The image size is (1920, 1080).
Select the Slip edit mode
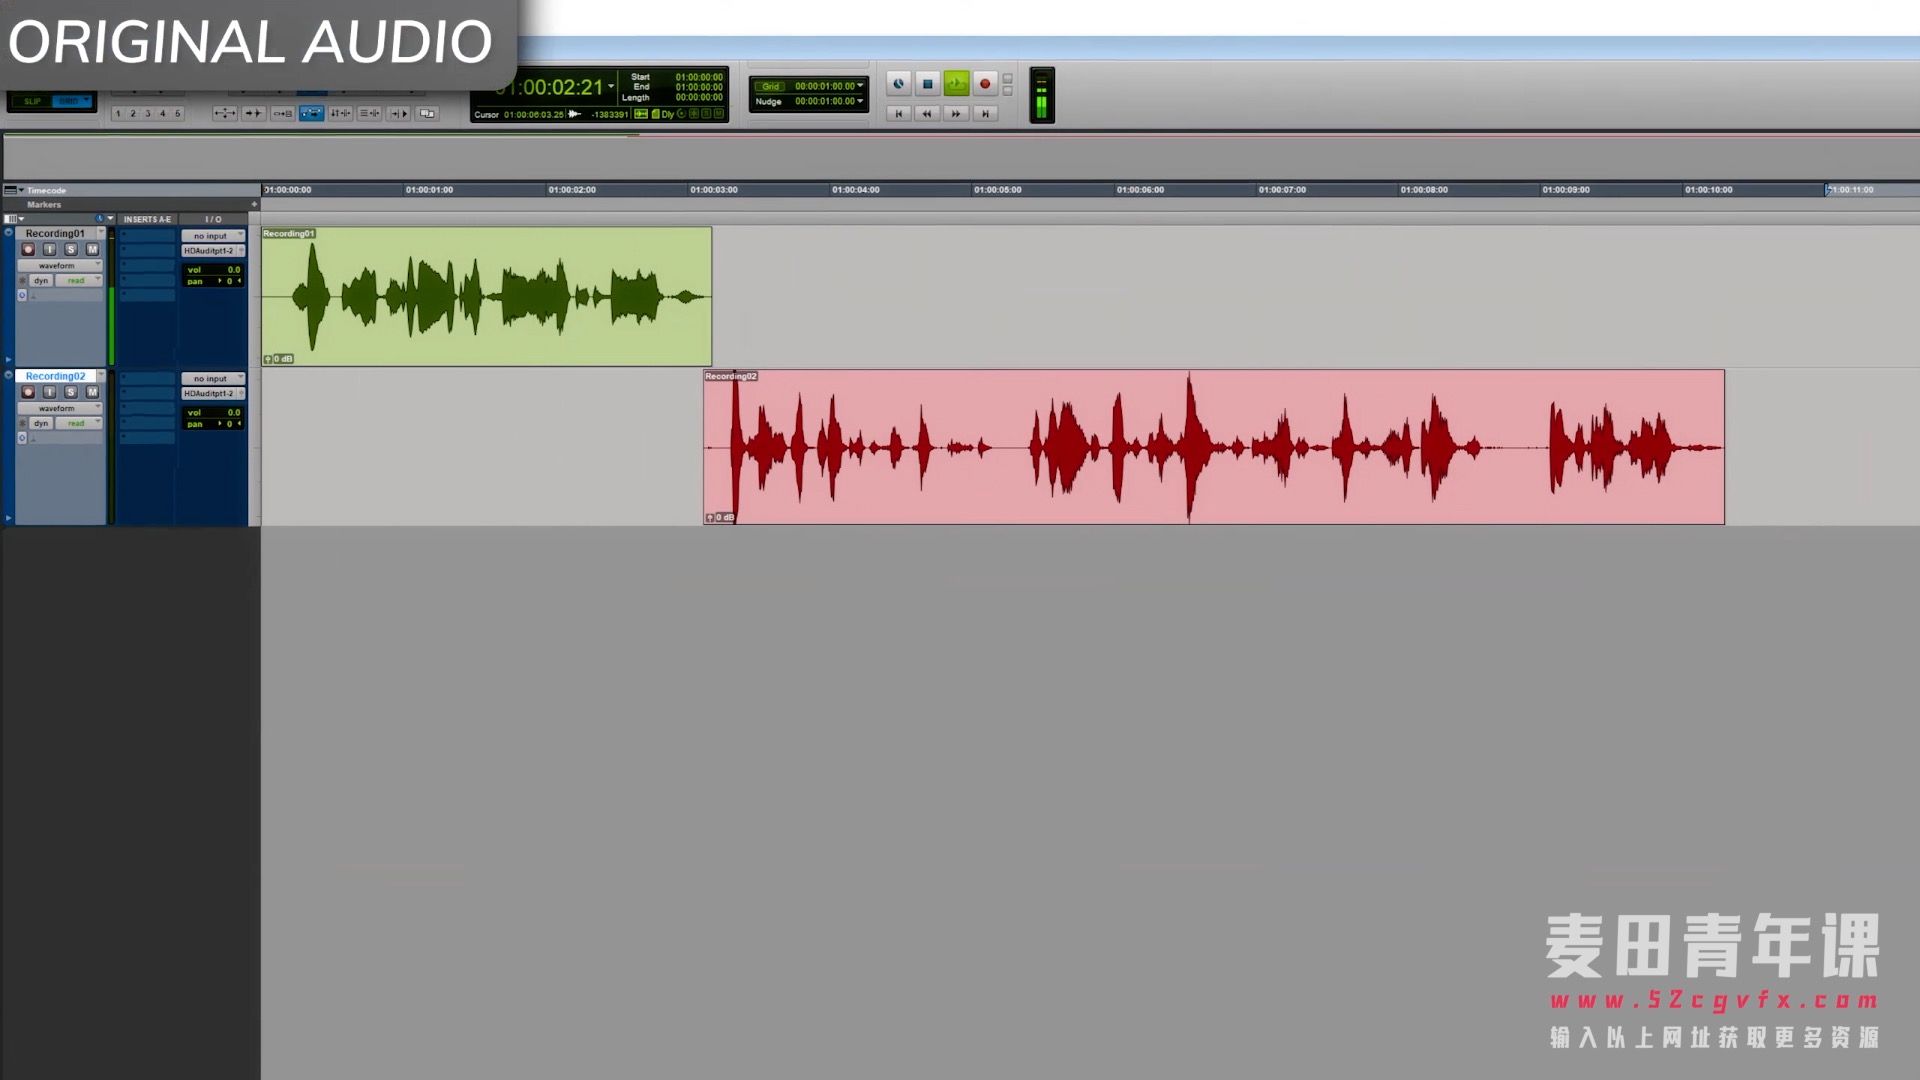coord(32,101)
